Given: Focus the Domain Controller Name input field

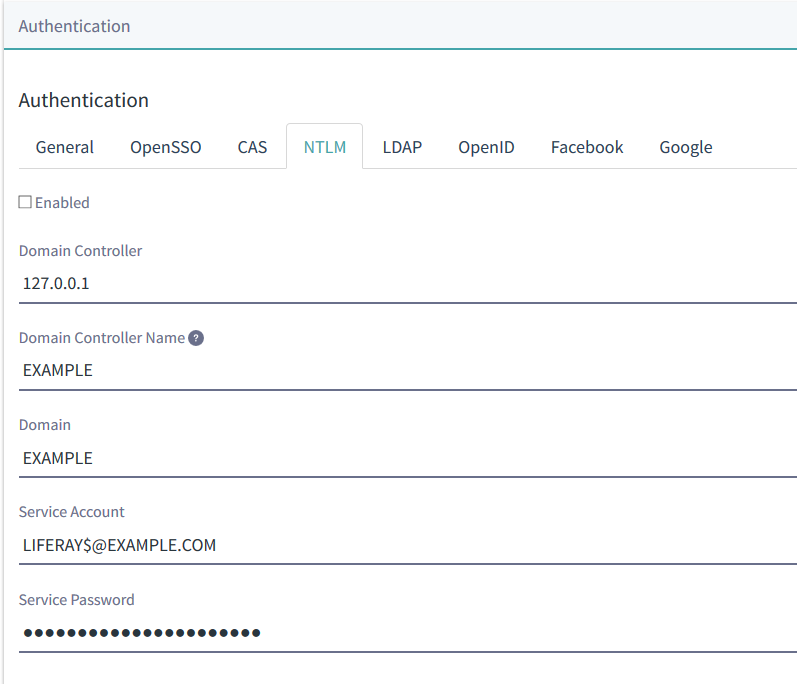Looking at the screenshot, I should point(408,370).
